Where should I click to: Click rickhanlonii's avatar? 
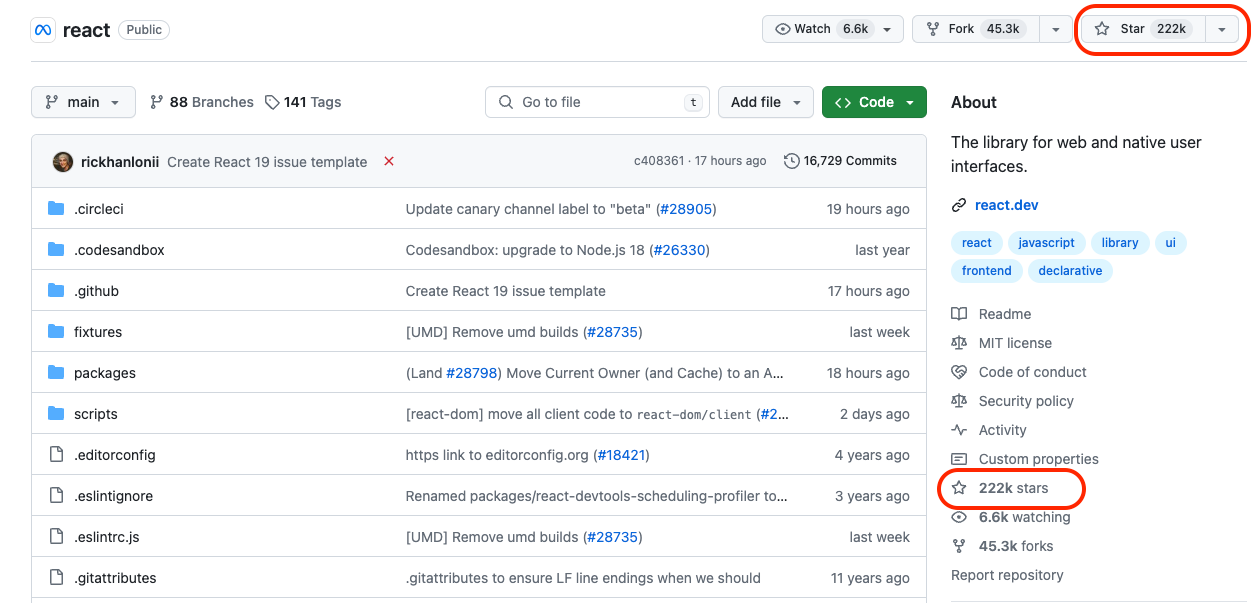(63, 161)
